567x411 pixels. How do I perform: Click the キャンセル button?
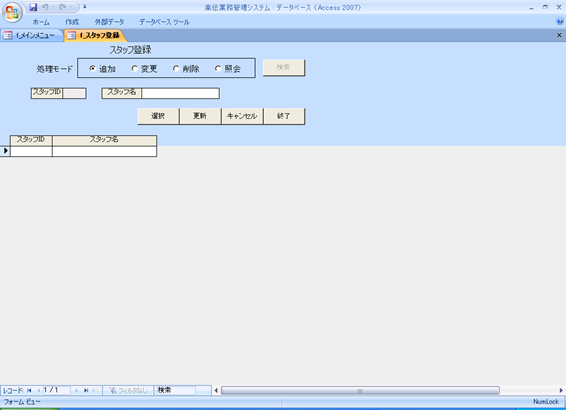(x=242, y=116)
